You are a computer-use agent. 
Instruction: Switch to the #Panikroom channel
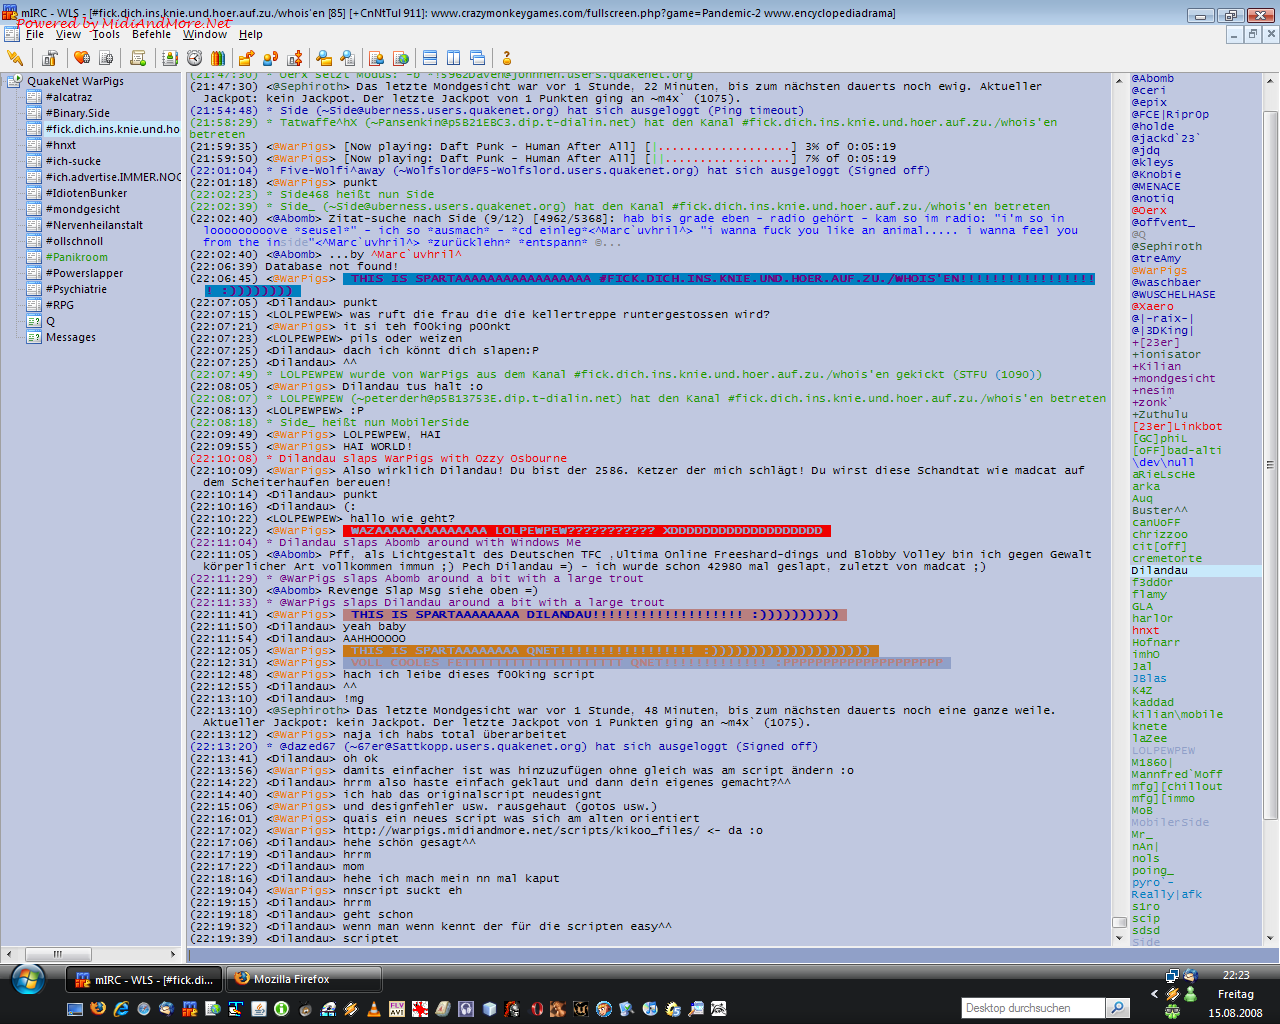tap(76, 257)
